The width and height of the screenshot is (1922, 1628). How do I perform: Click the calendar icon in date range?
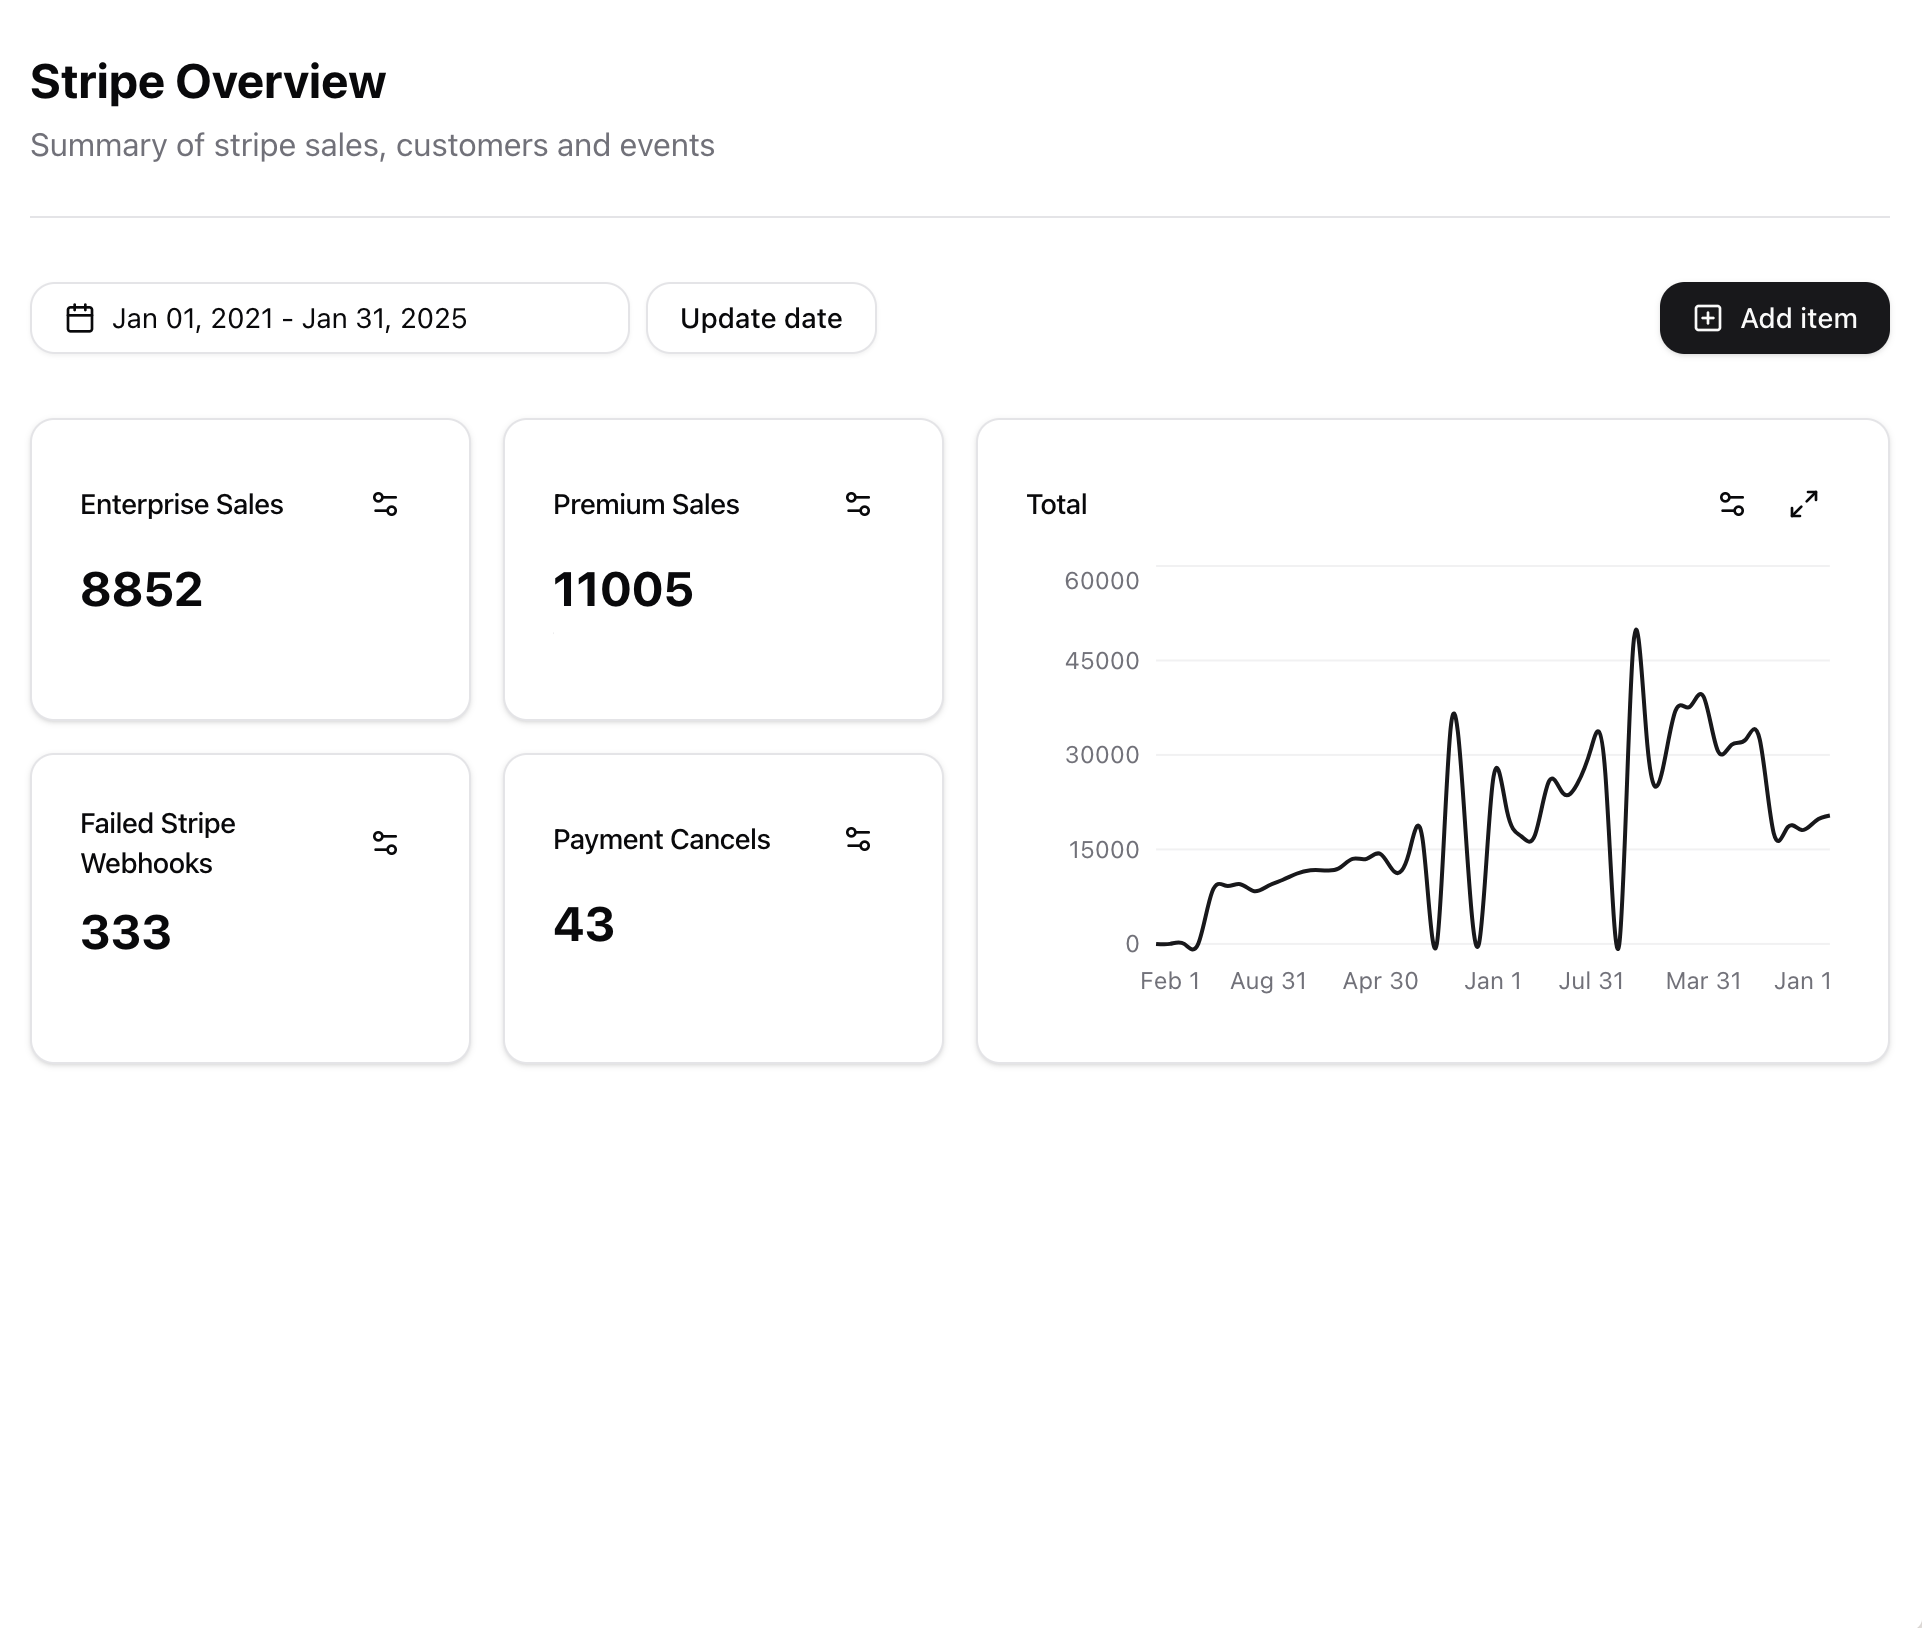click(80, 318)
